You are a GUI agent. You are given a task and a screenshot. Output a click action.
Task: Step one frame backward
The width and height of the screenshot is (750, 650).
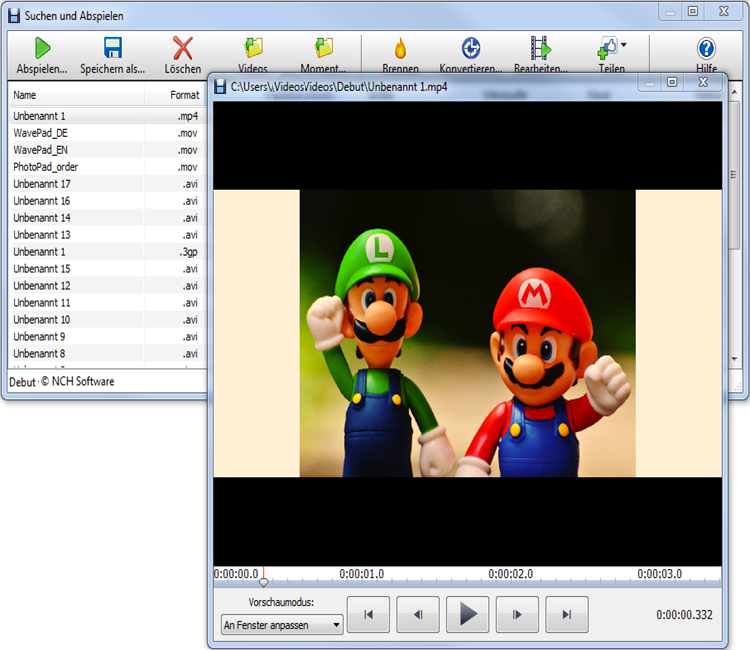click(418, 615)
